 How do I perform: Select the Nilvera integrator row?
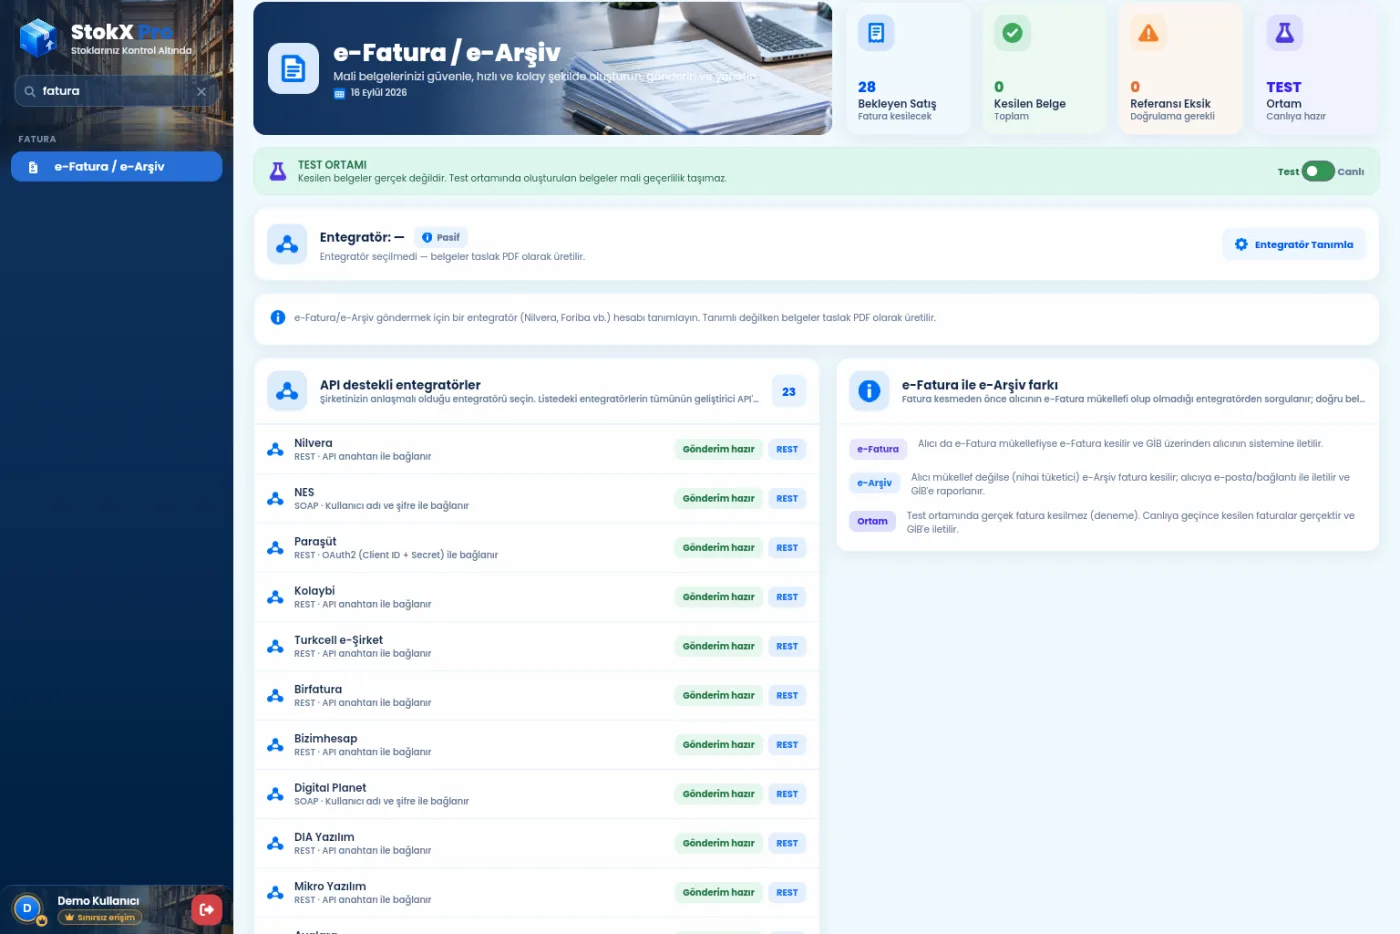coord(537,449)
